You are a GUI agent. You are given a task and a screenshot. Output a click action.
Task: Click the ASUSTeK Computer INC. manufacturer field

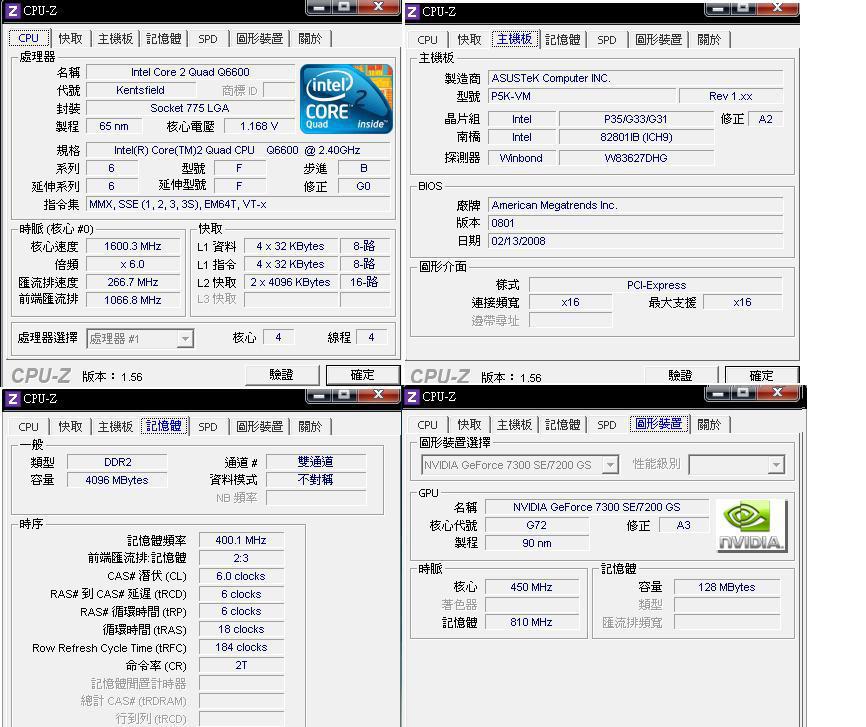pos(635,78)
